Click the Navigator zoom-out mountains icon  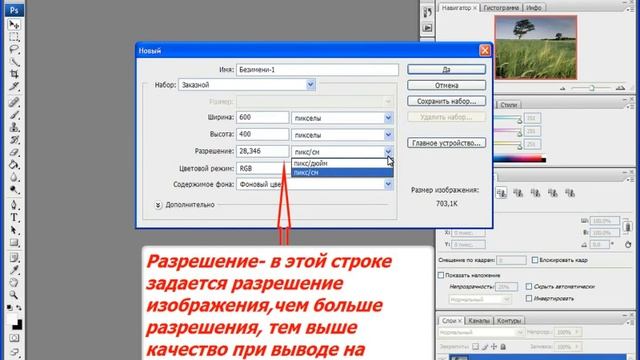click(563, 88)
